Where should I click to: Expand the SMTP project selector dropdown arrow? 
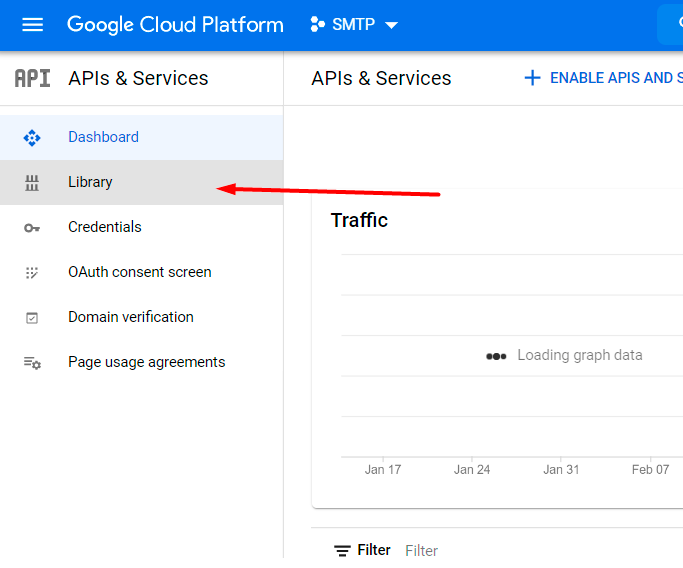point(391,25)
